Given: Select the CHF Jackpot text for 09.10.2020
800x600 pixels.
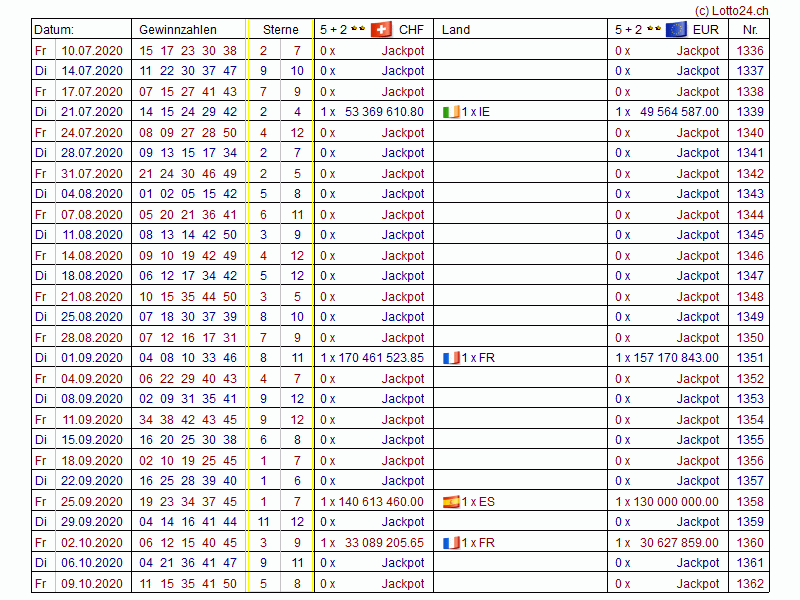Looking at the screenshot, I should [403, 584].
